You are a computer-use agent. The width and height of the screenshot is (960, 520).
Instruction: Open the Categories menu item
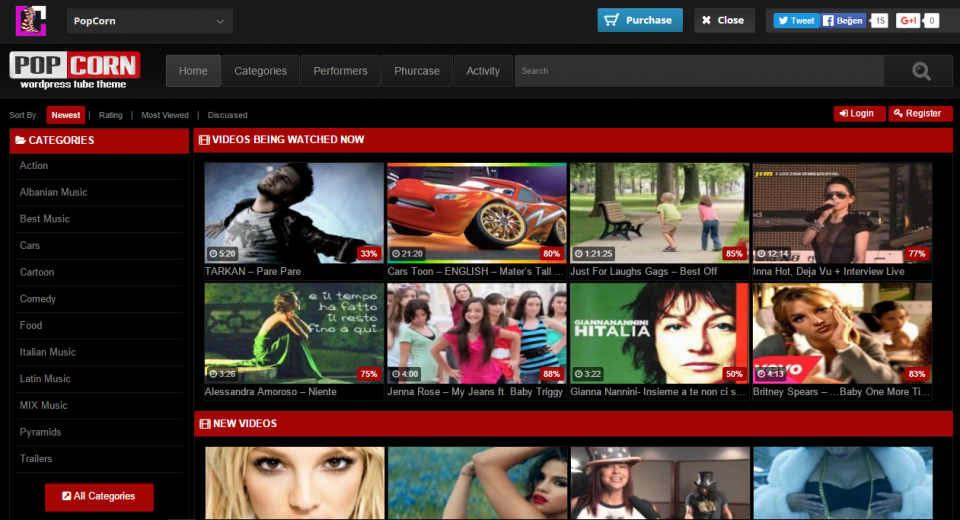click(260, 71)
